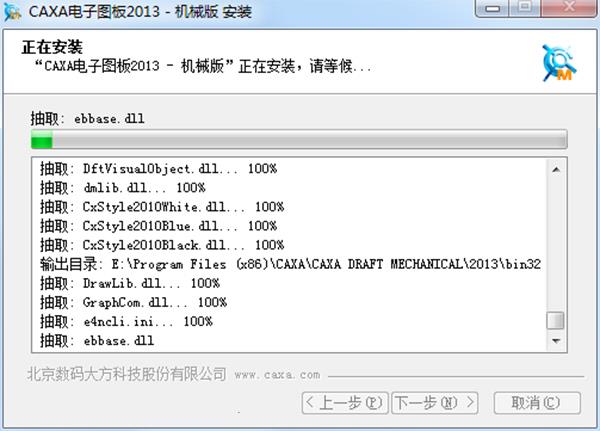Viewport: 600px width, 431px height.
Task: Click the Back button 上一步(P)
Action: [x=345, y=403]
